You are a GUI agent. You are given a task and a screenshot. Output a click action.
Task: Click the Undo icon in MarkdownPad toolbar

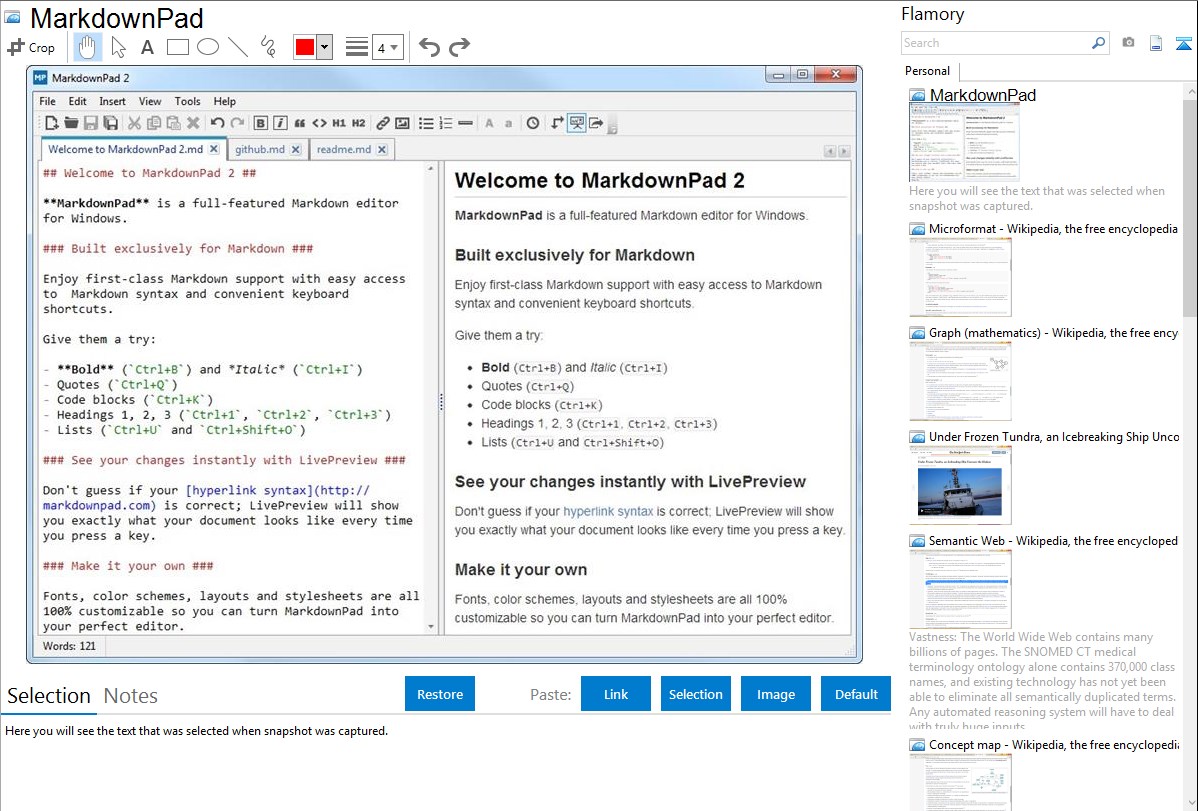(217, 123)
